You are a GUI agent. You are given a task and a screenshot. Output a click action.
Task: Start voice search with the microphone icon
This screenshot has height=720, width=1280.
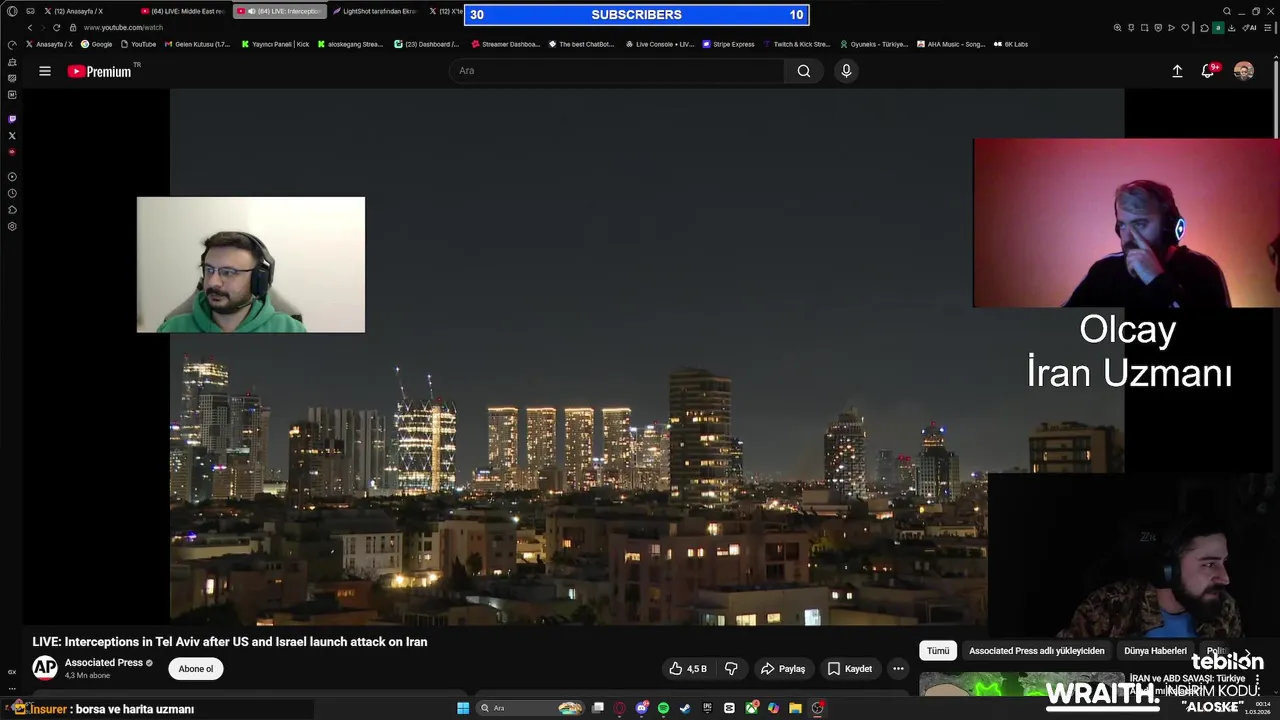coord(846,71)
